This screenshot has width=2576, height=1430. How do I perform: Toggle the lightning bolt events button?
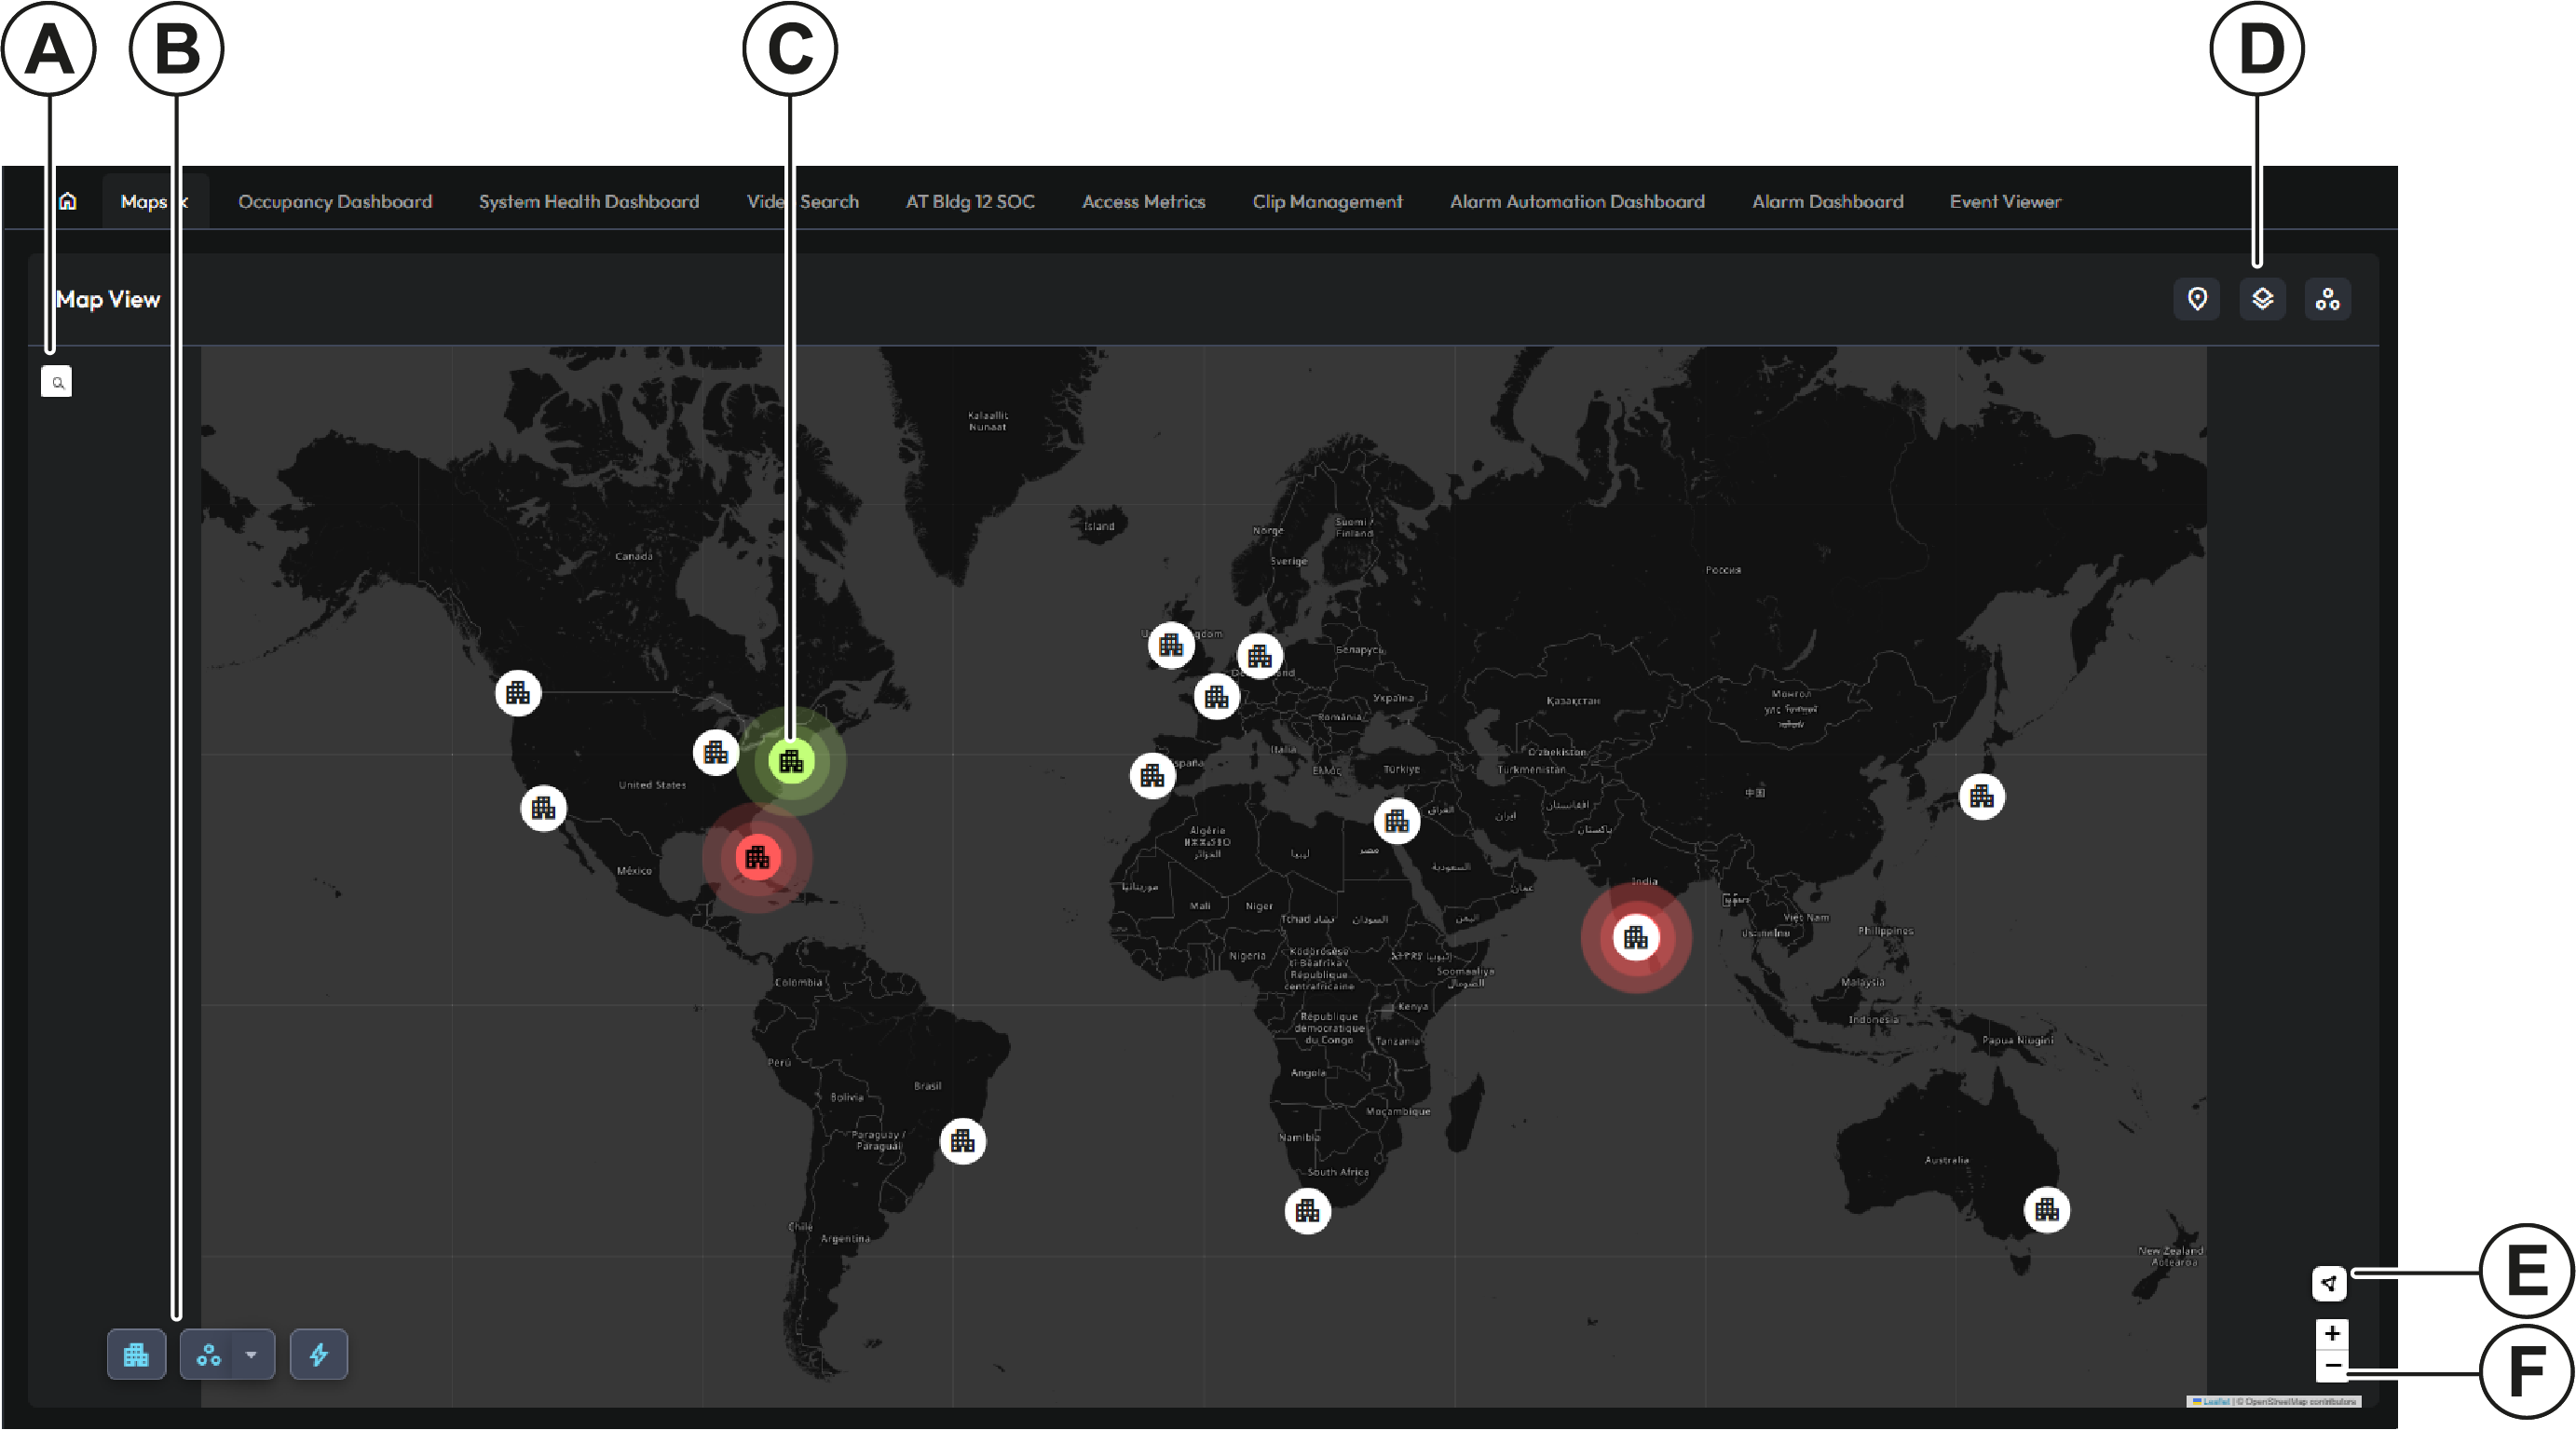[x=319, y=1355]
